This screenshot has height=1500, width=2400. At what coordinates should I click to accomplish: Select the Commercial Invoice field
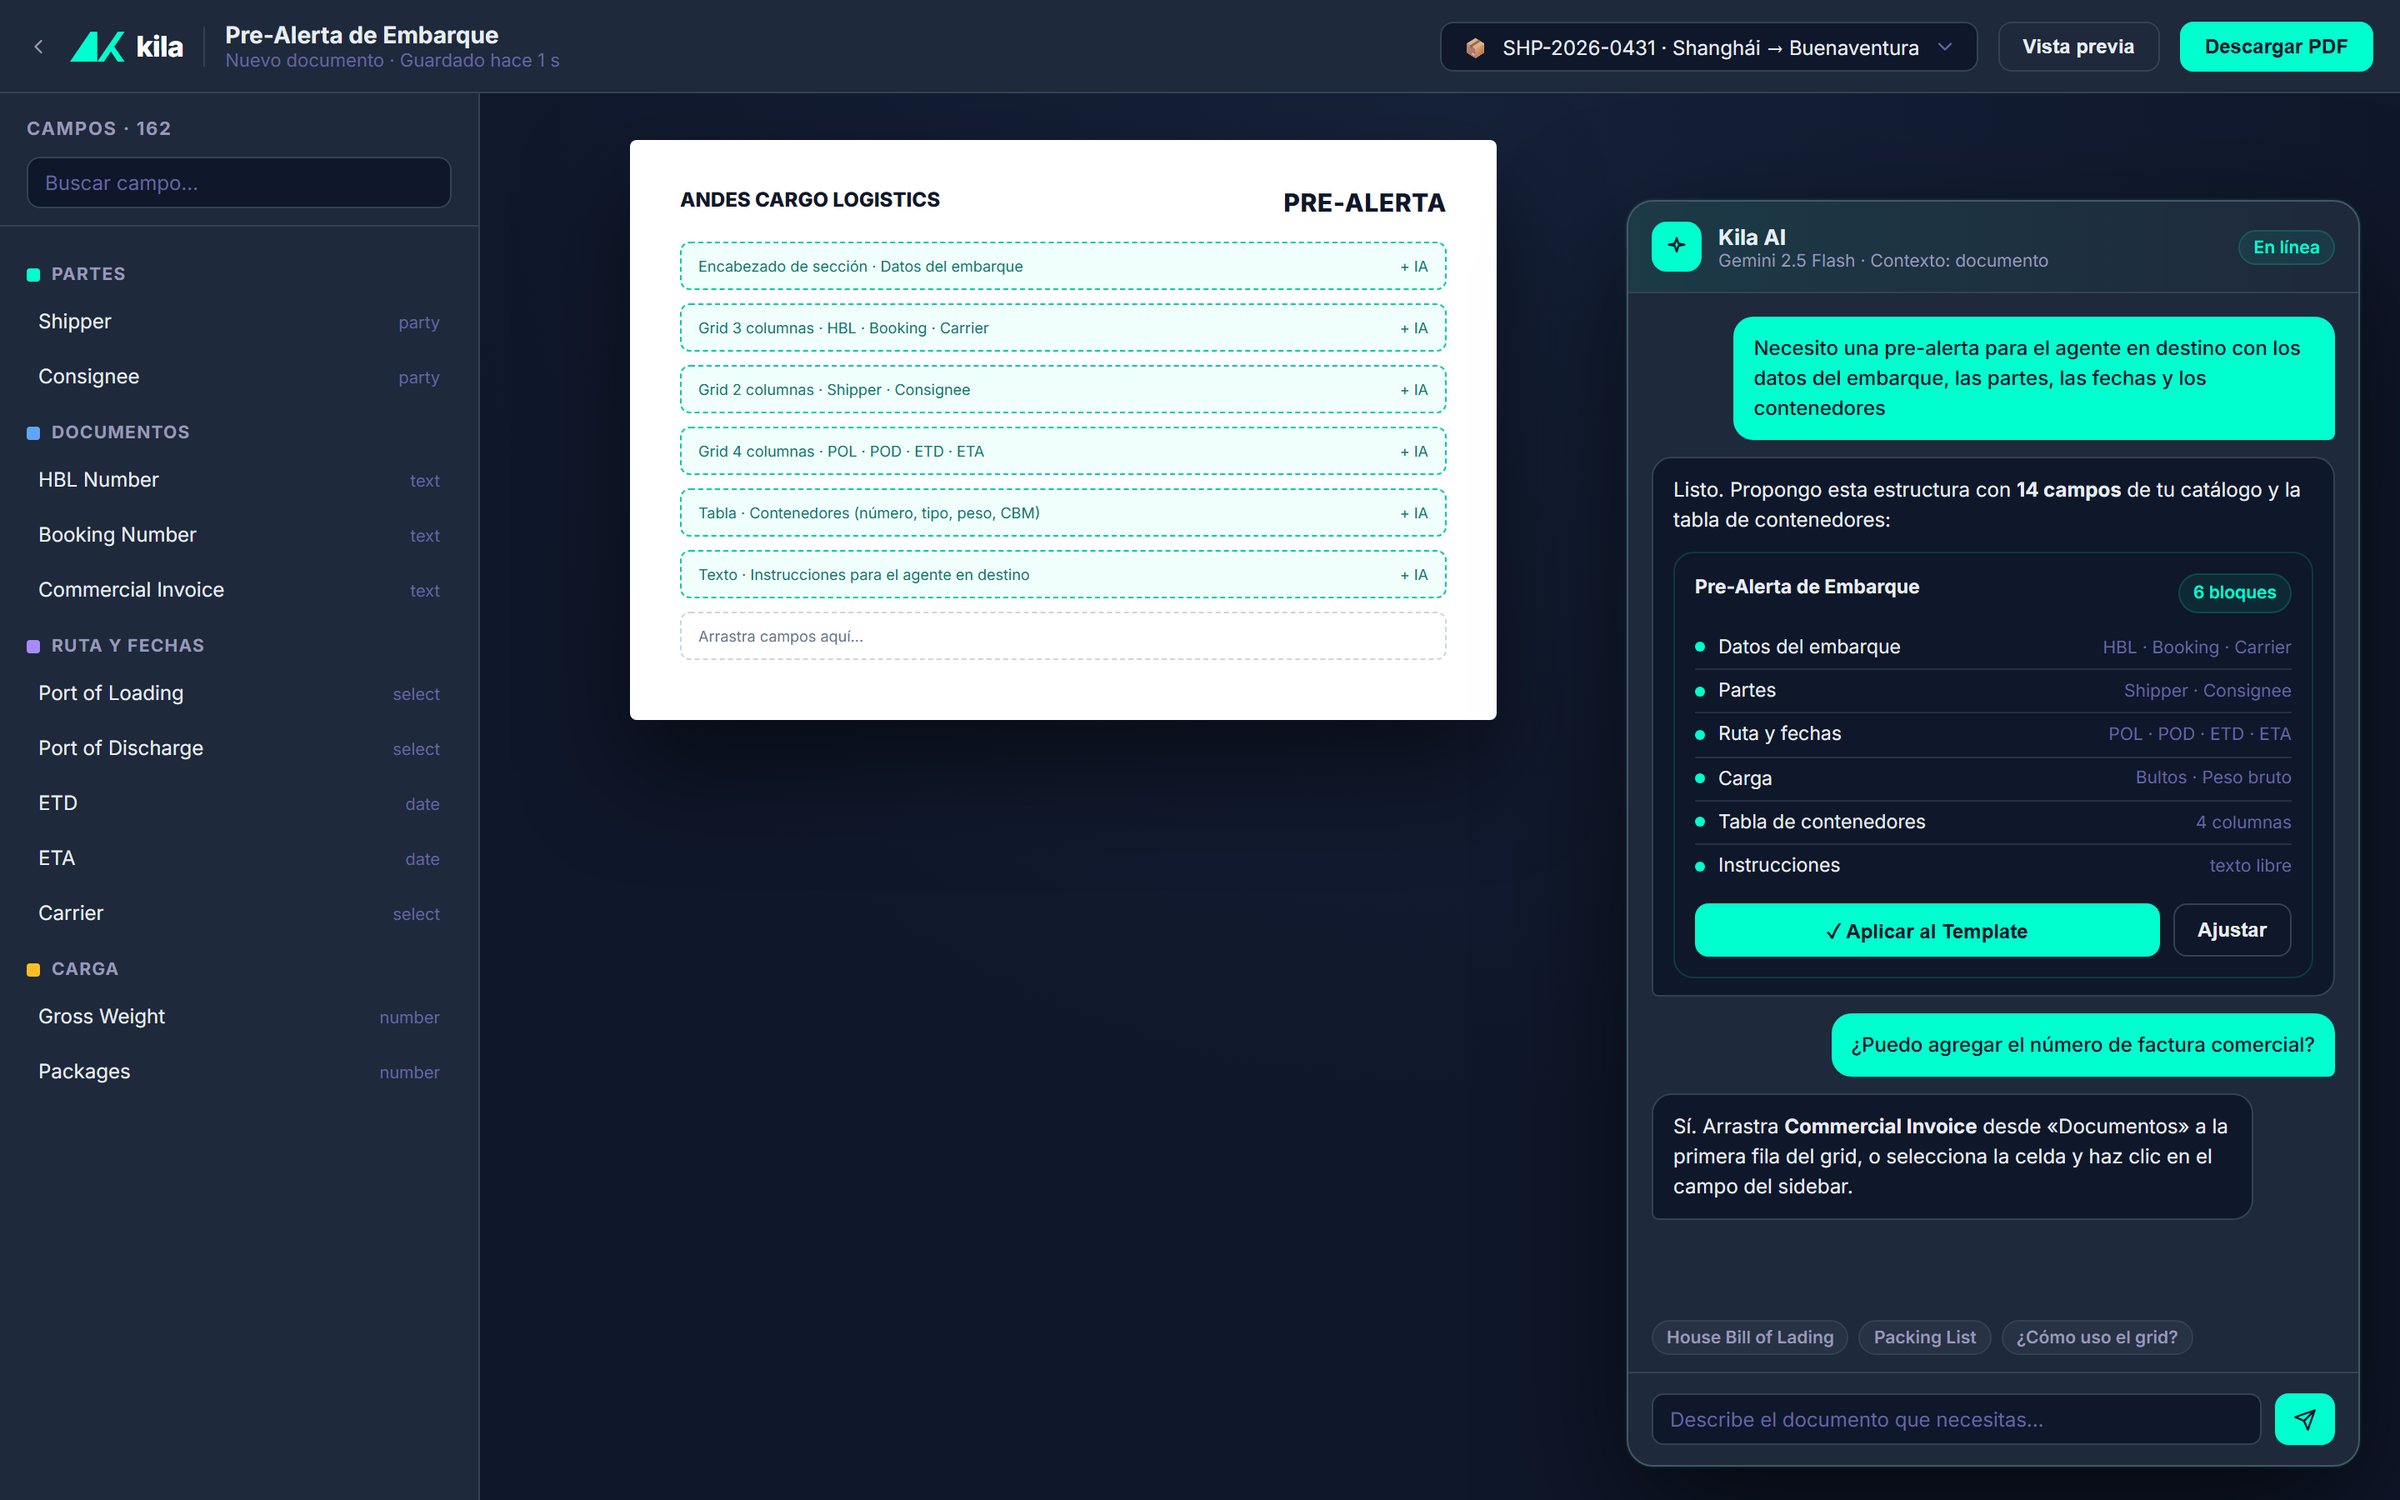coord(239,590)
